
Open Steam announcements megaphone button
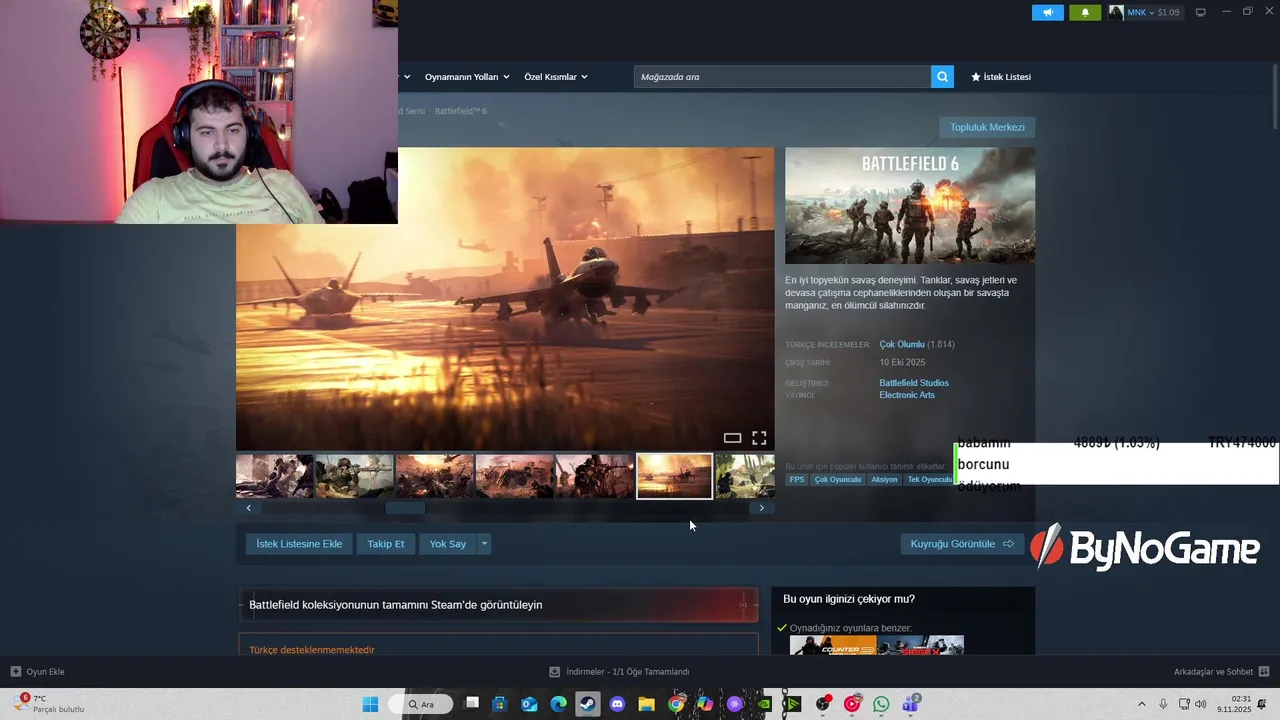(1047, 12)
